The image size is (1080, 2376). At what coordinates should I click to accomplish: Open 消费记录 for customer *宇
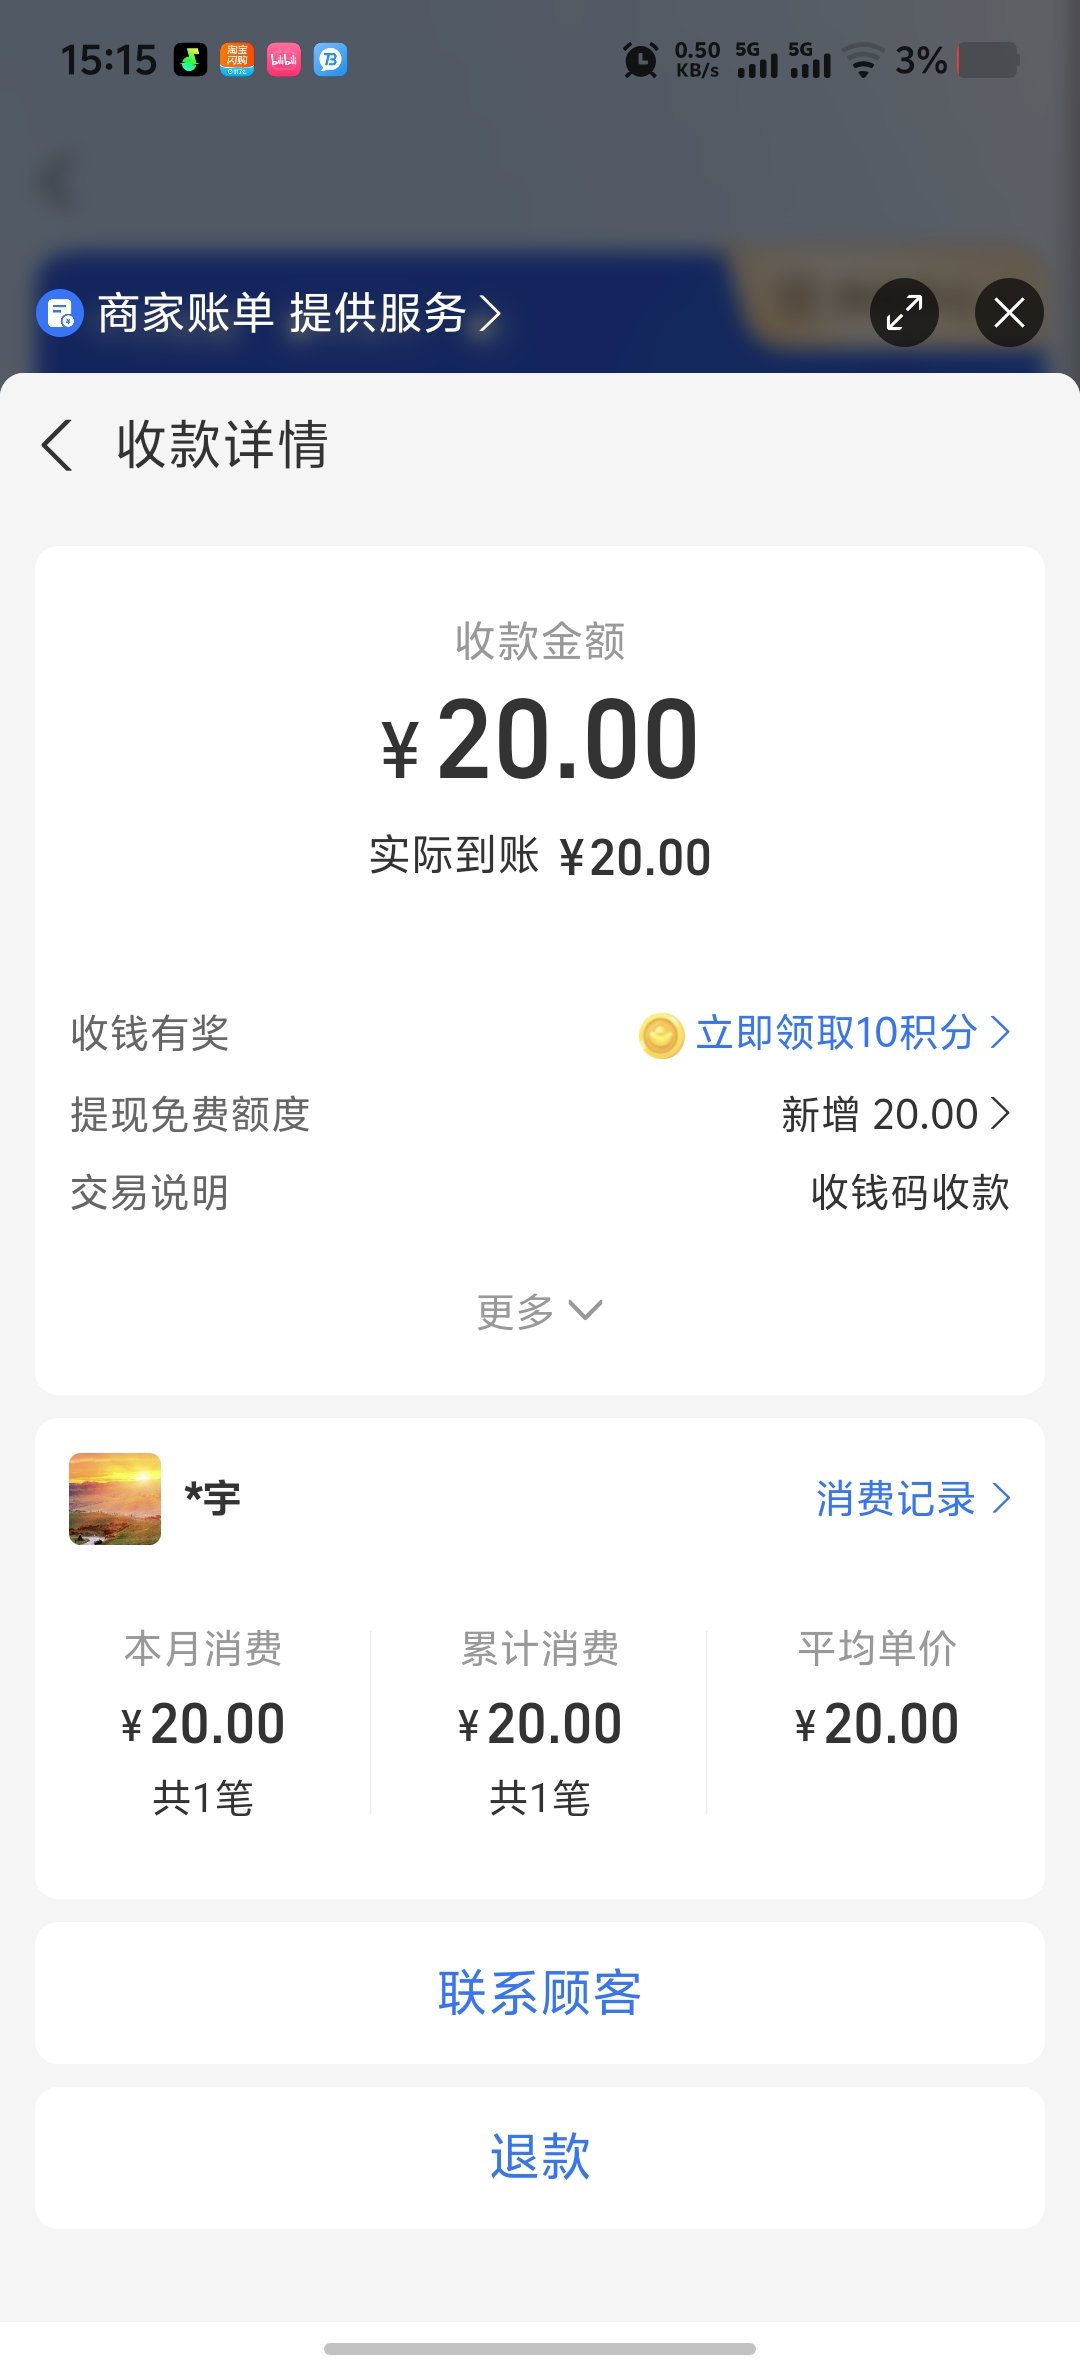coord(912,1499)
